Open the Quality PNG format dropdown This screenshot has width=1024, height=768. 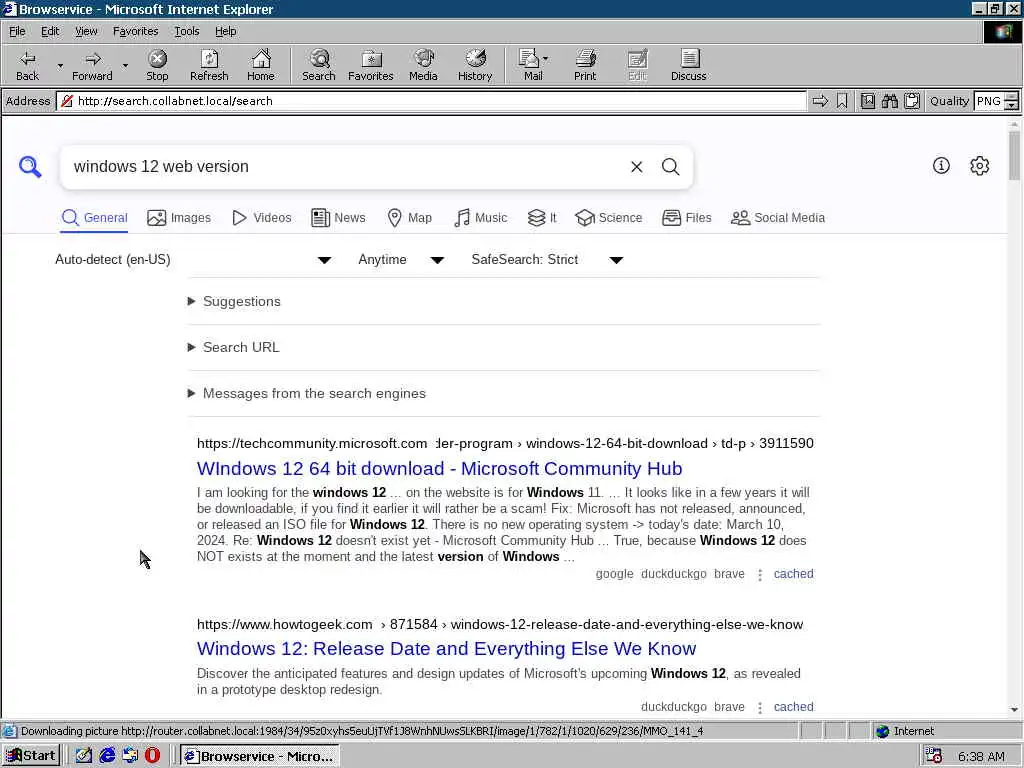(1011, 101)
